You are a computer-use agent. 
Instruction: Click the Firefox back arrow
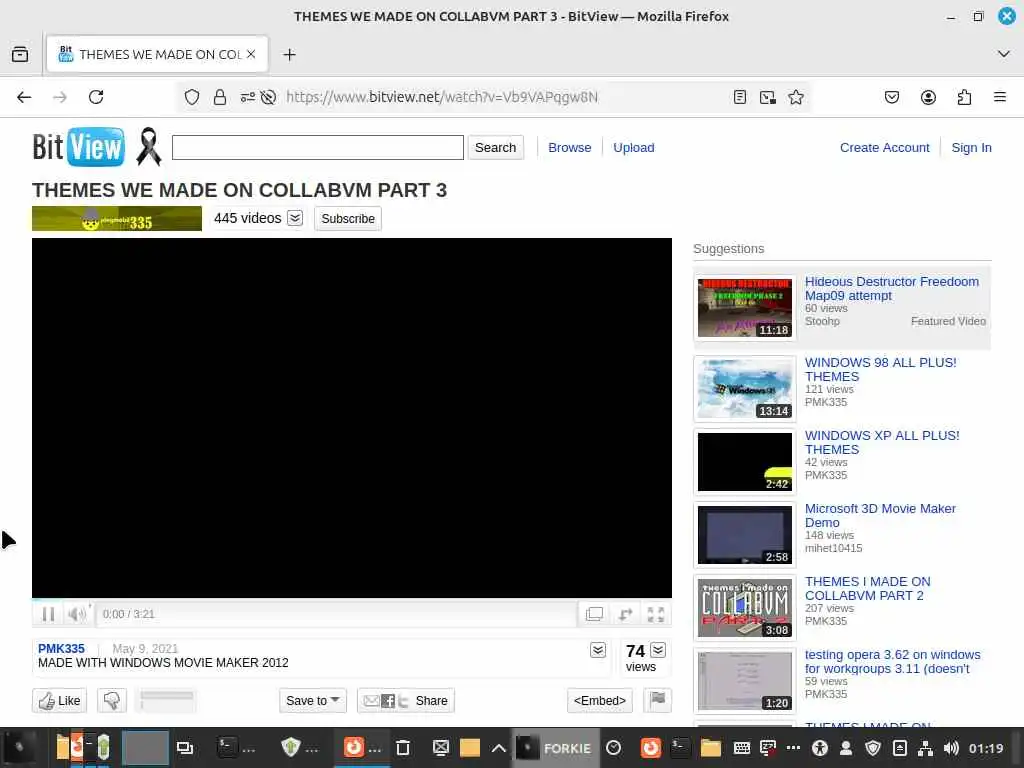pos(24,97)
